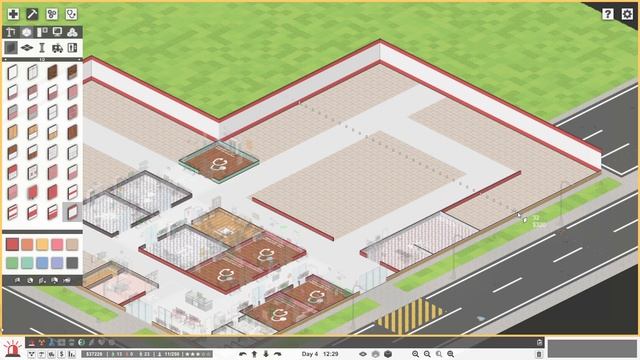Go to next page of wall styles
This screenshot has width=640, height=360.
[x=79, y=60]
